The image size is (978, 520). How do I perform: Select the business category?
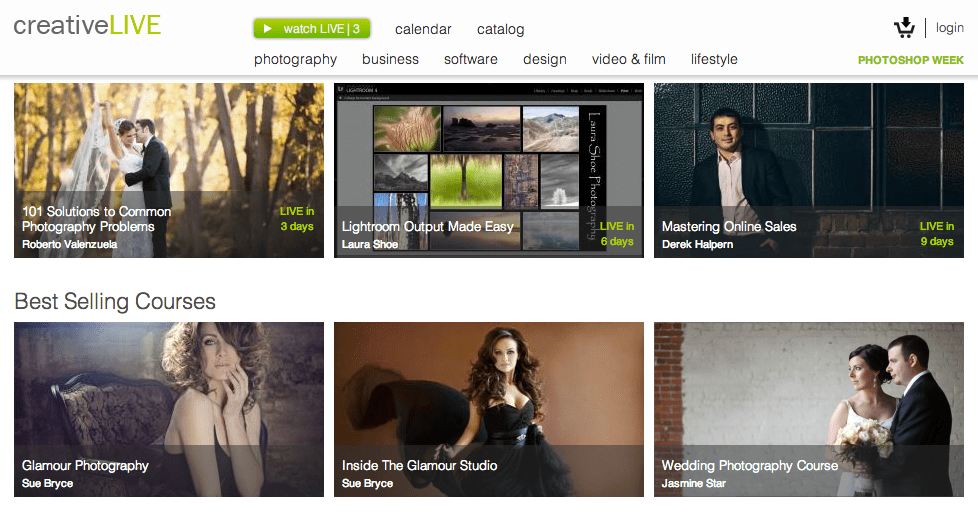click(x=390, y=59)
